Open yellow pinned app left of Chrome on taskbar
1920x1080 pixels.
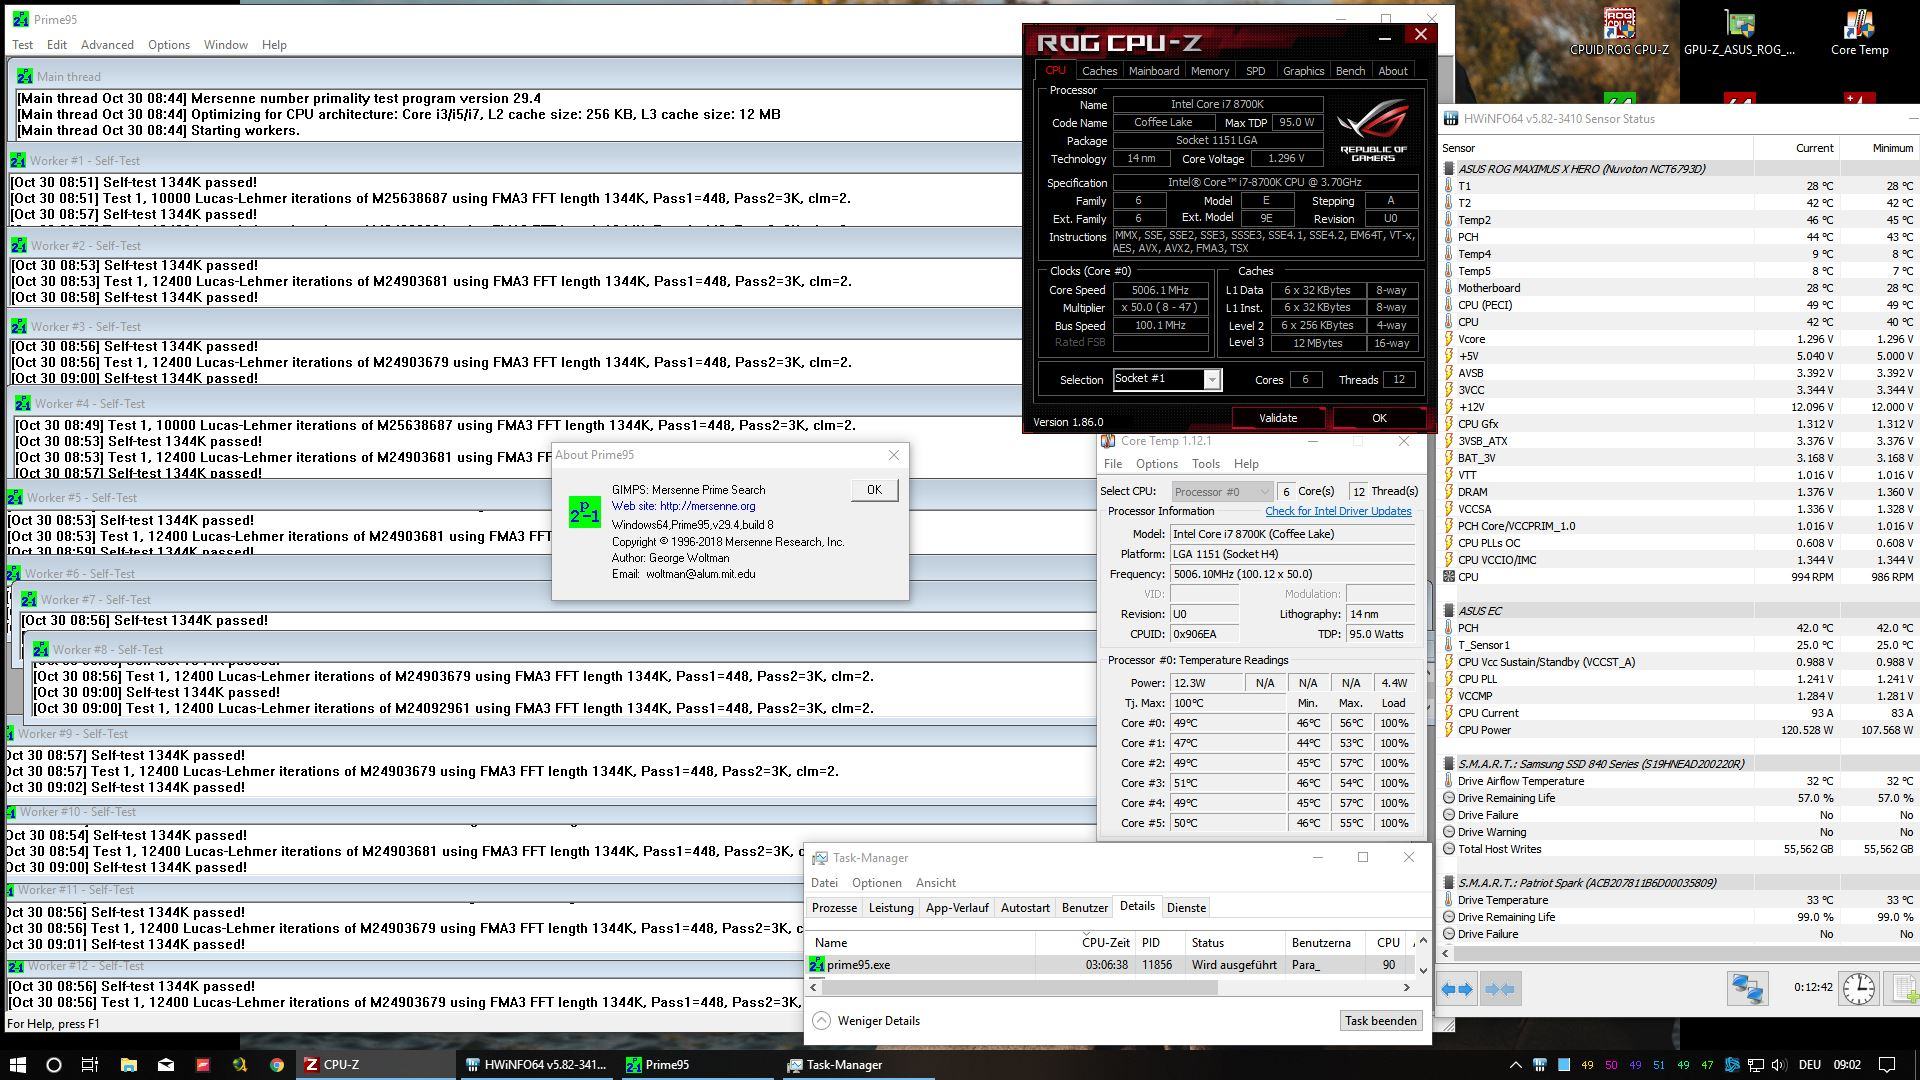(239, 1065)
